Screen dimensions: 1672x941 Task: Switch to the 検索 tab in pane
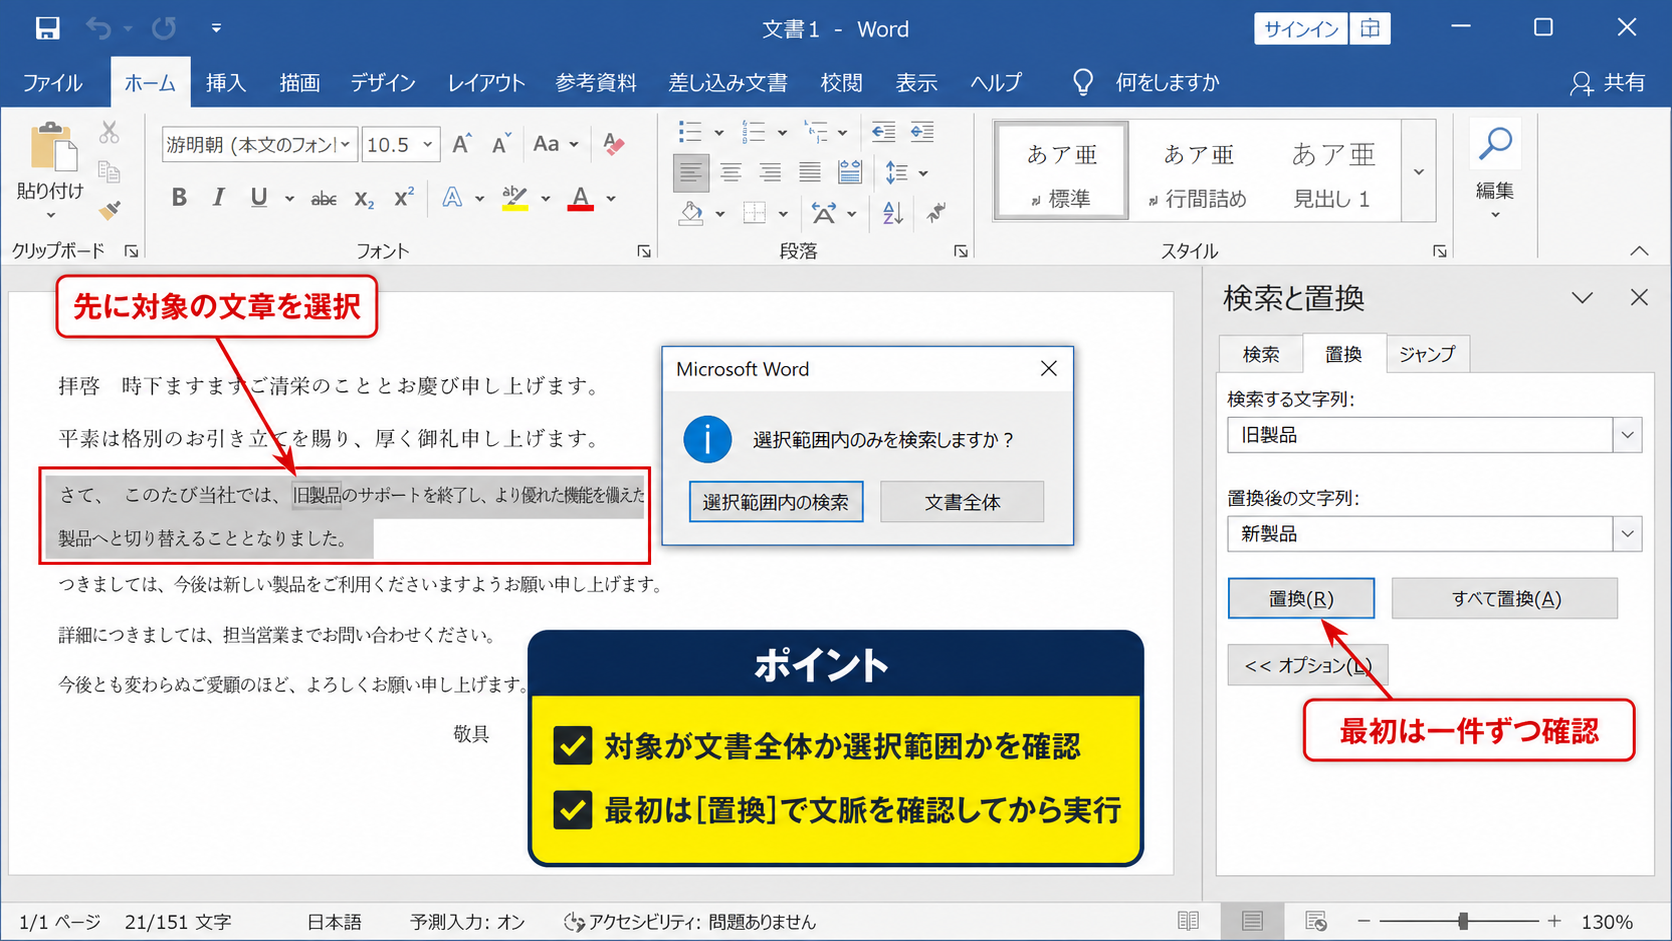coord(1260,354)
